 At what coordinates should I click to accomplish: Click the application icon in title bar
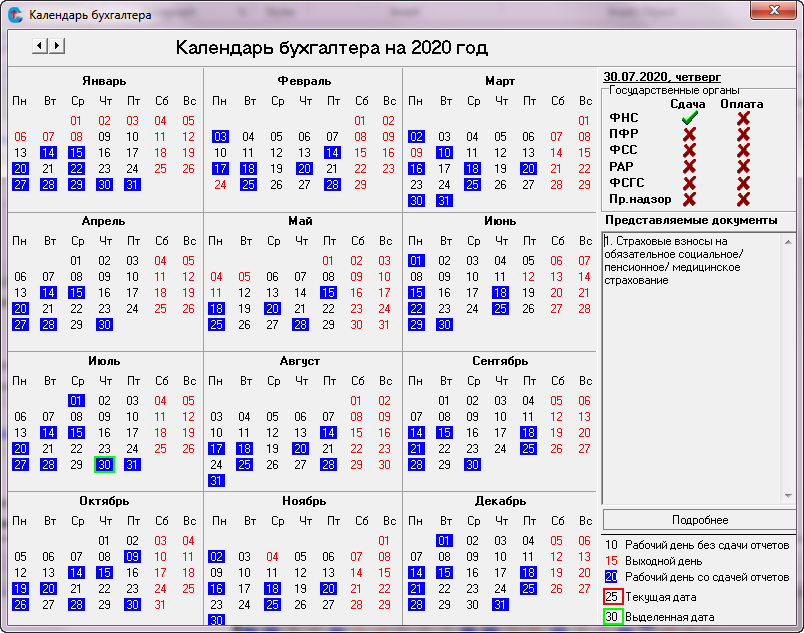coord(15,15)
